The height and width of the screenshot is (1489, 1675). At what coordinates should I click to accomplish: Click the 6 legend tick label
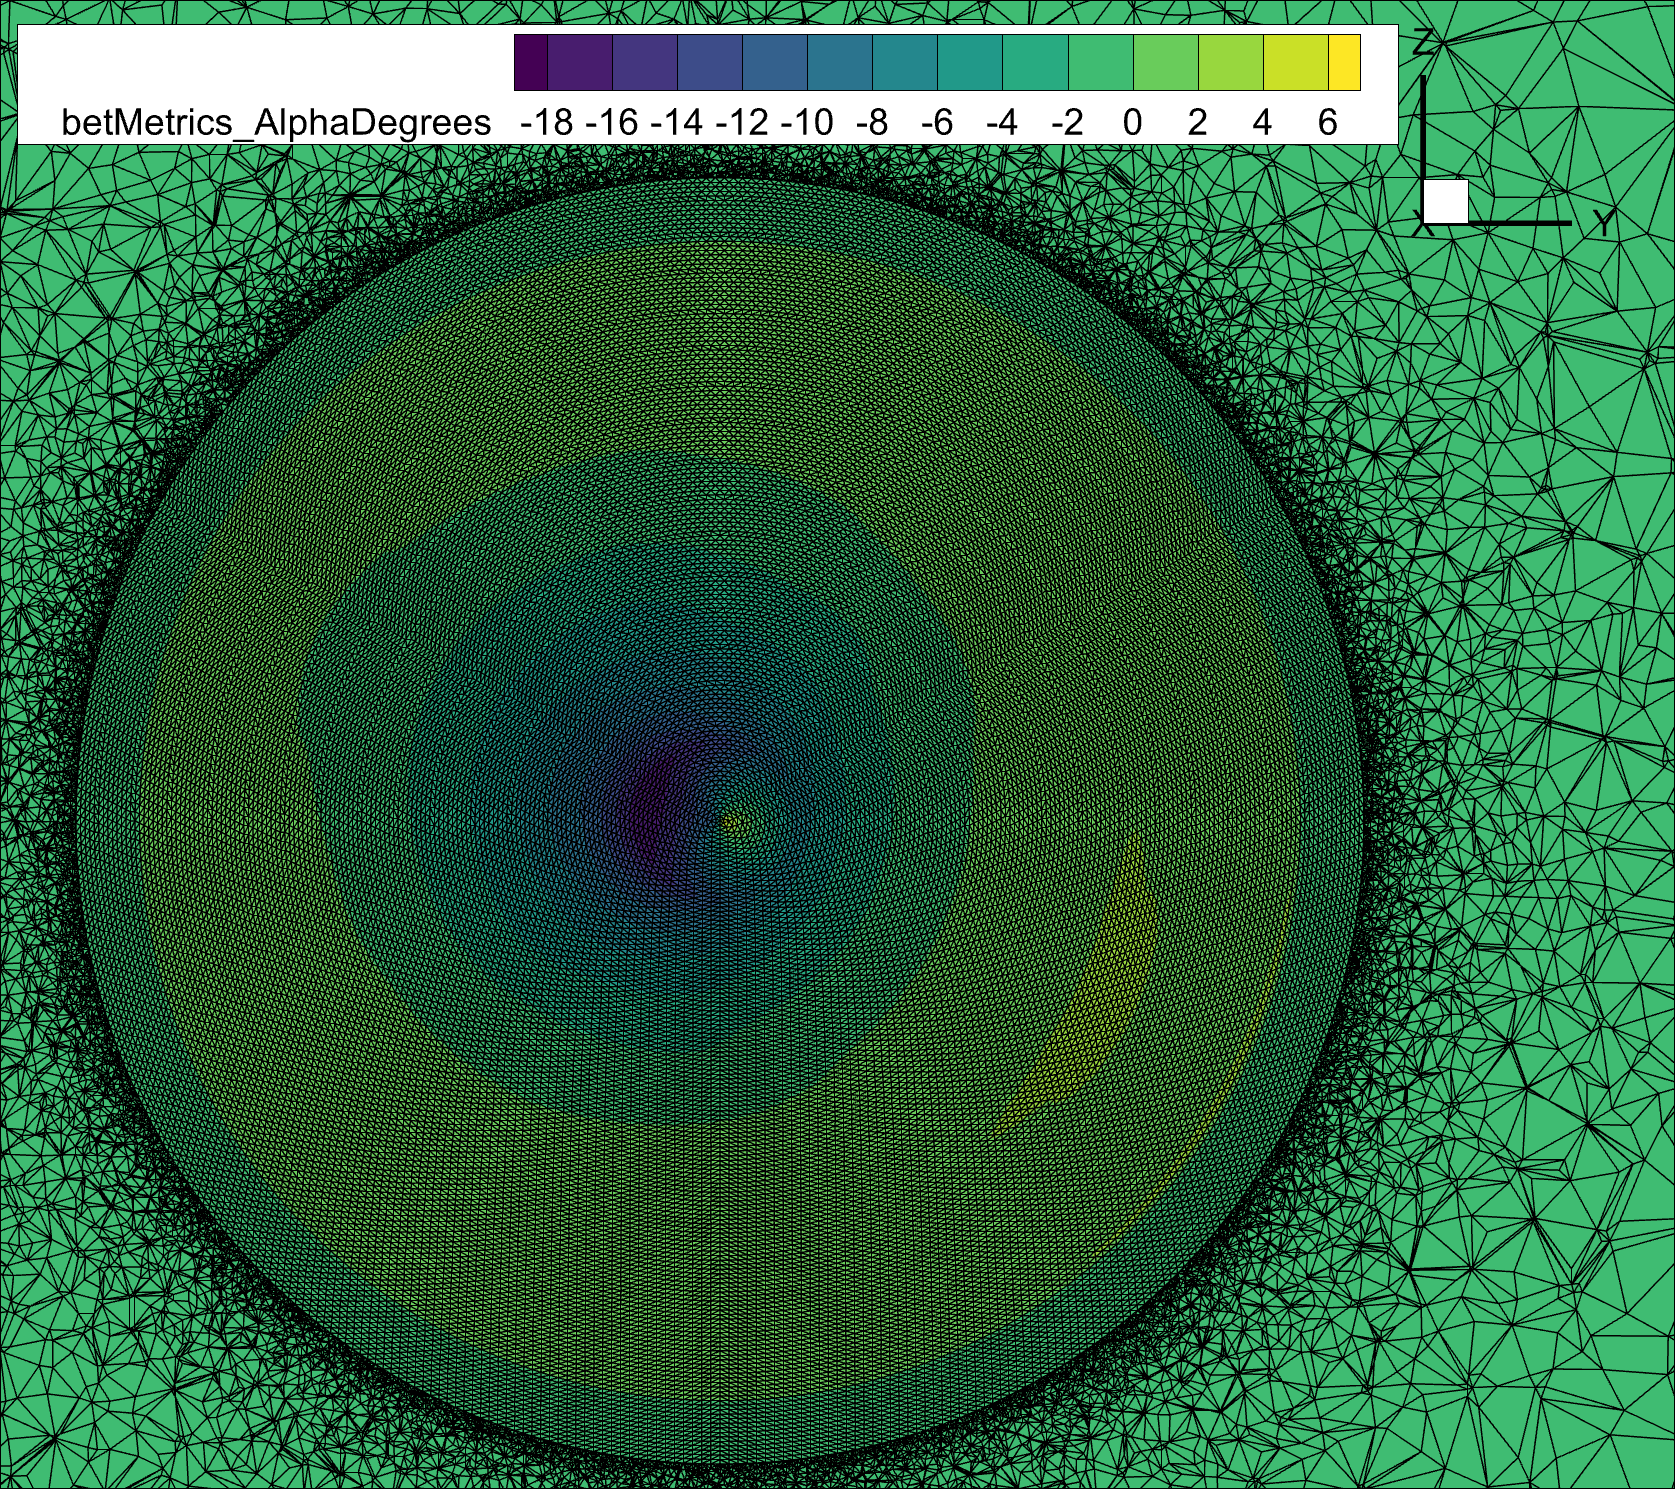[1327, 123]
